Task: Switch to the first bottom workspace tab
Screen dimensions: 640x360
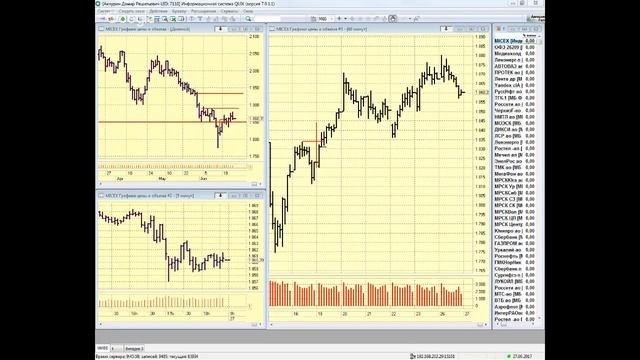Action: [x=102, y=348]
